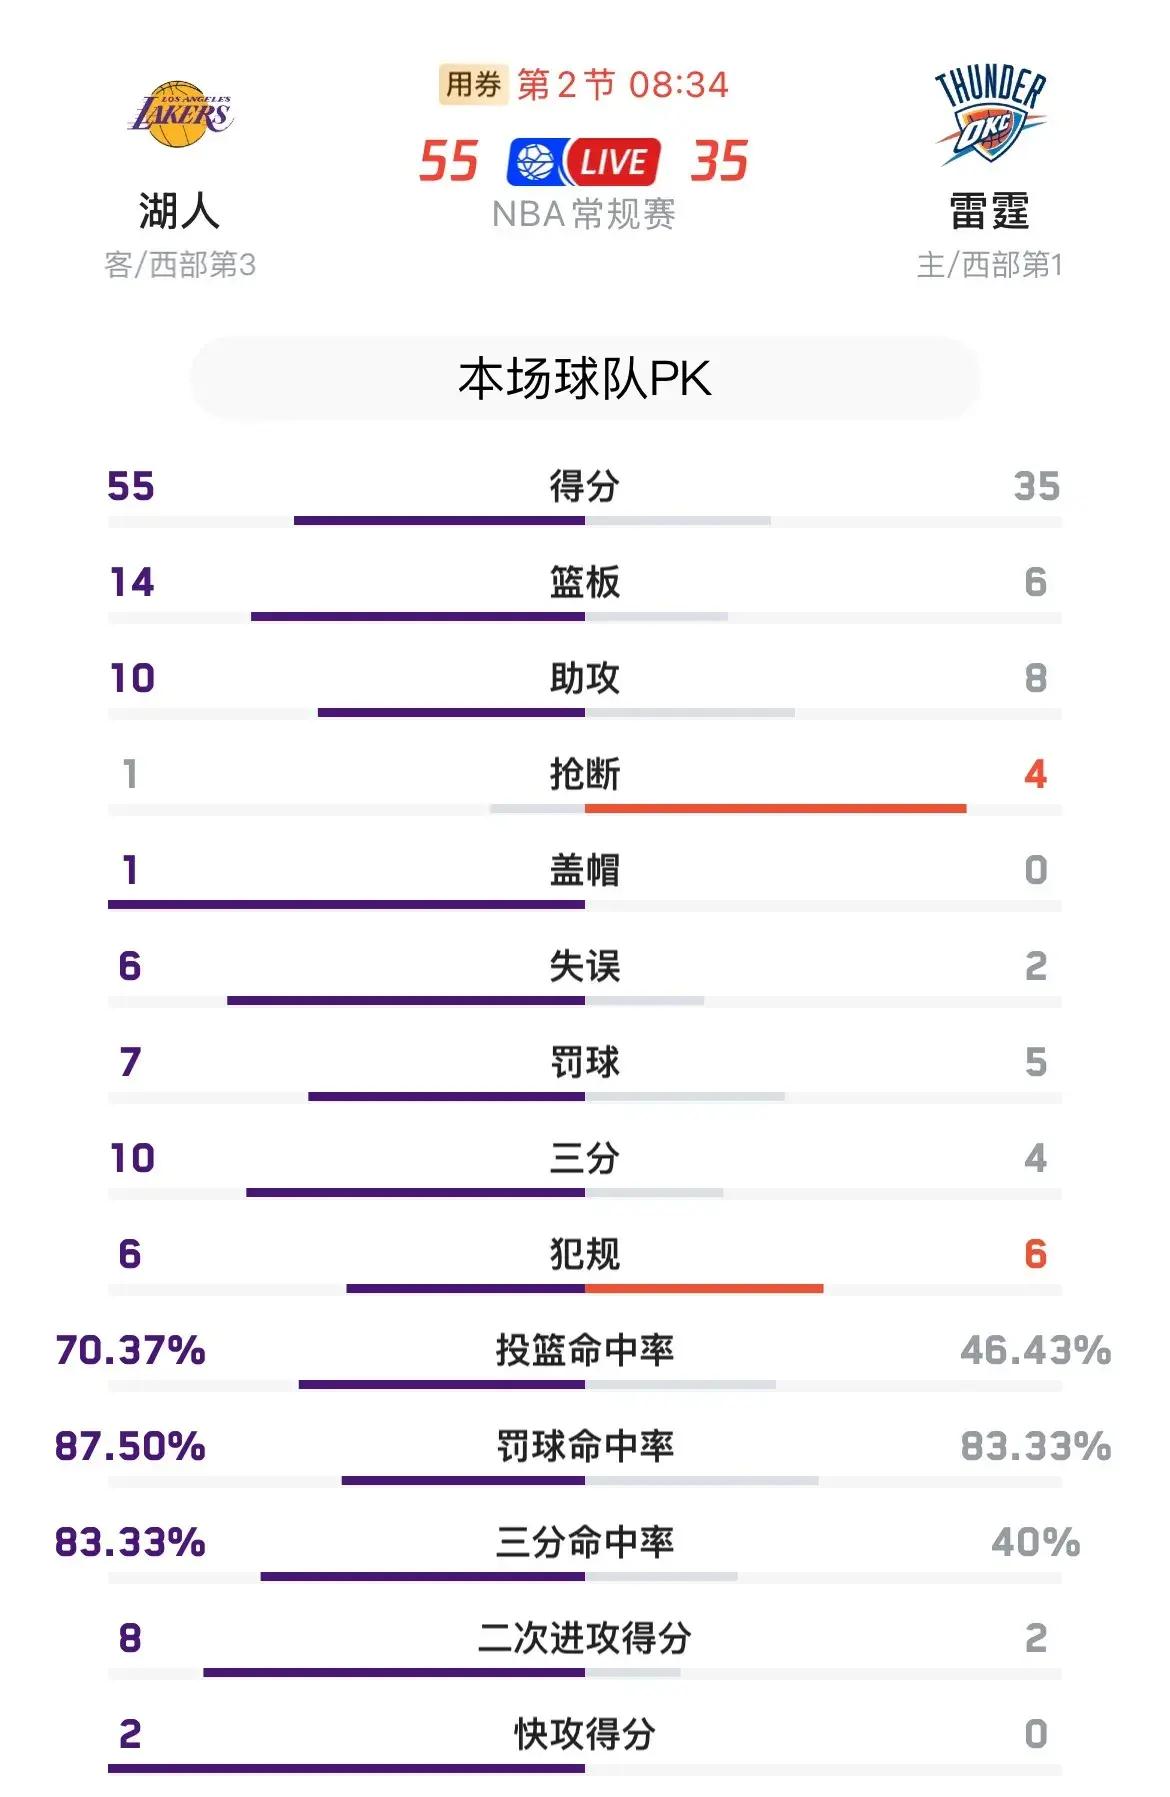
Task: Select the 投篮命中率 stat row
Action: pos(585,1350)
